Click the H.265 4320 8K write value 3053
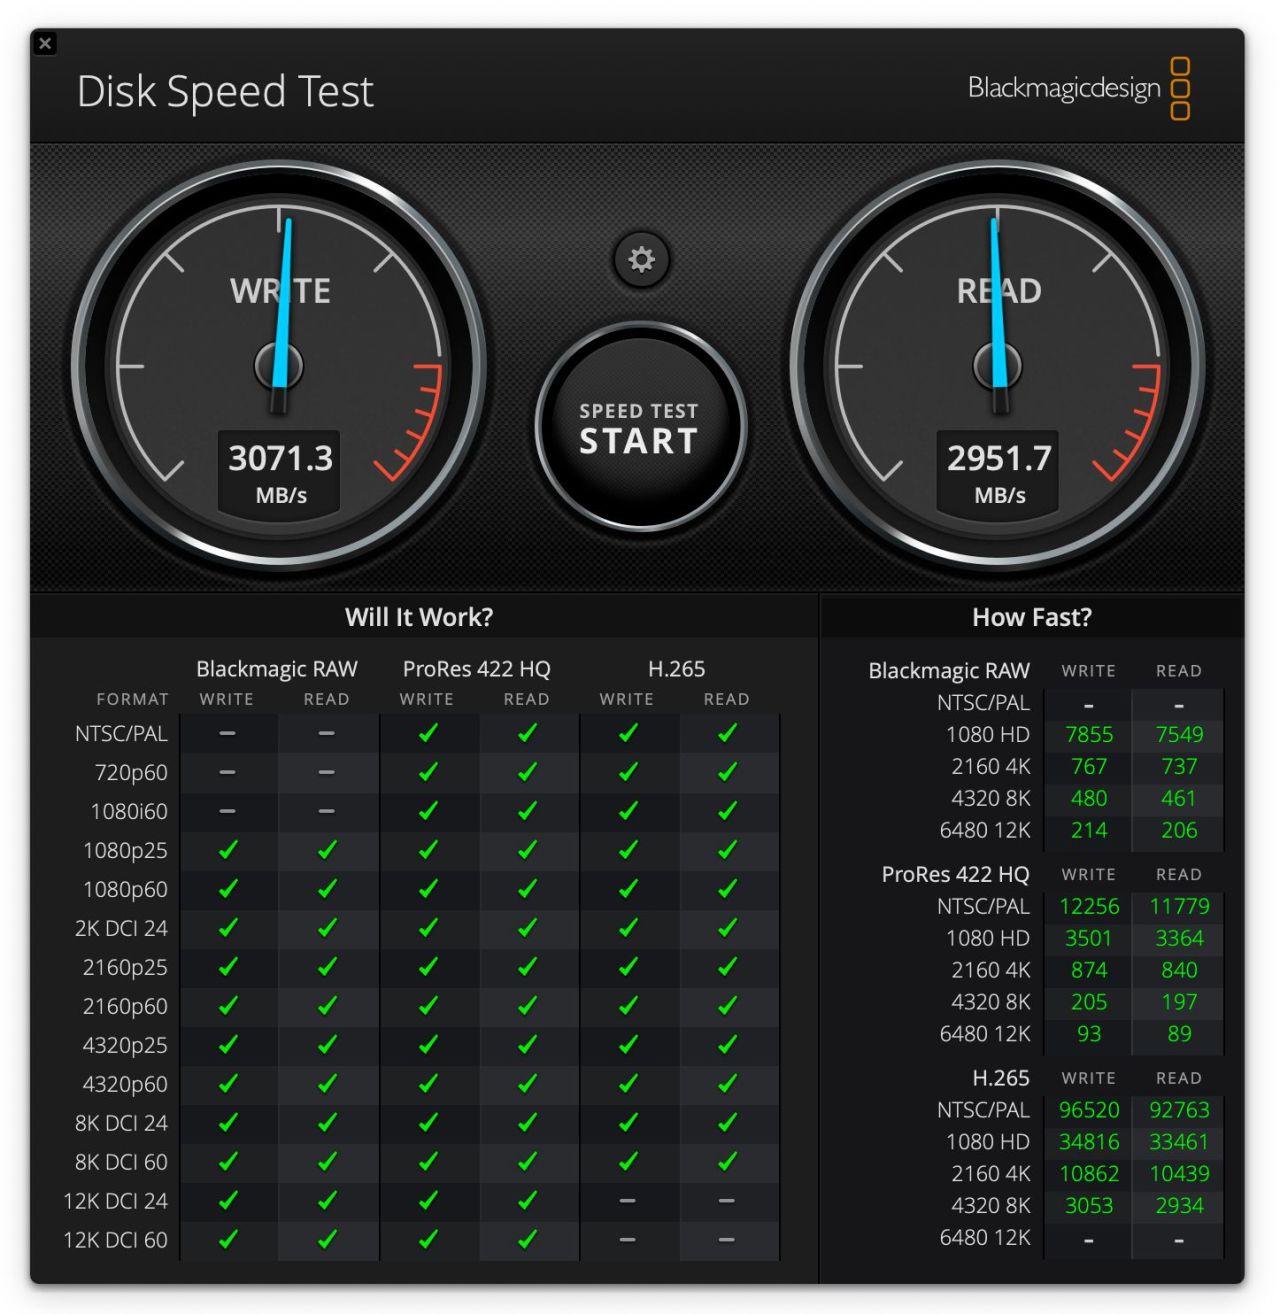Screen dimensions: 1280x1314 [1089, 1207]
